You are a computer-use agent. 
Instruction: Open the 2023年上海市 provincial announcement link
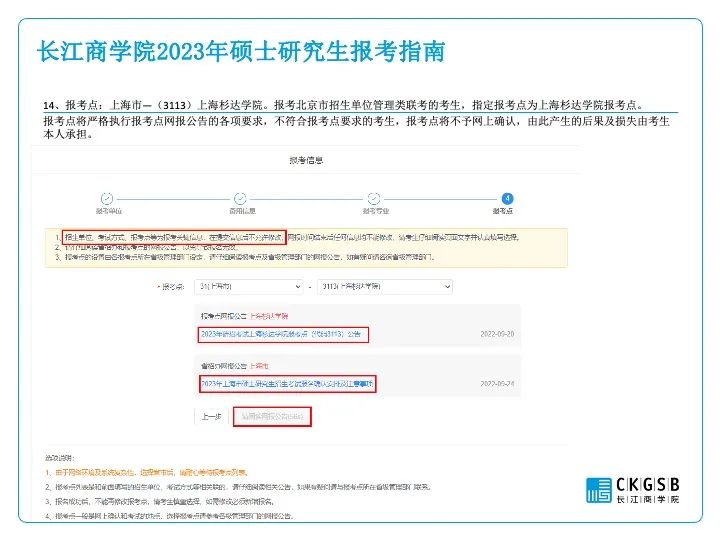(x=287, y=383)
